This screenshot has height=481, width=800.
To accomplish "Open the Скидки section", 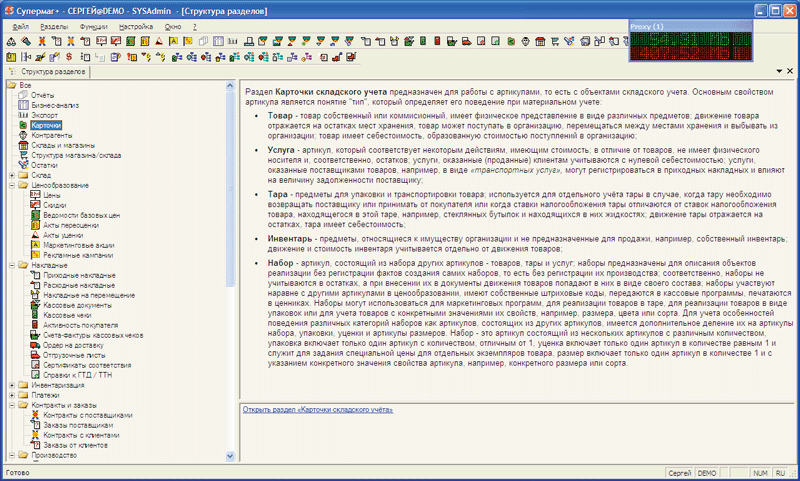I will (53, 204).
